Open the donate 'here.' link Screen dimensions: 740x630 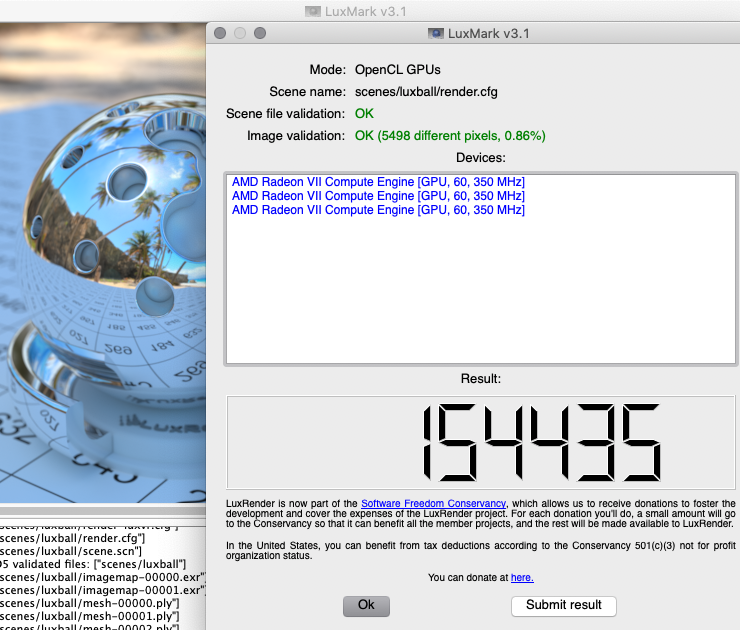(522, 578)
